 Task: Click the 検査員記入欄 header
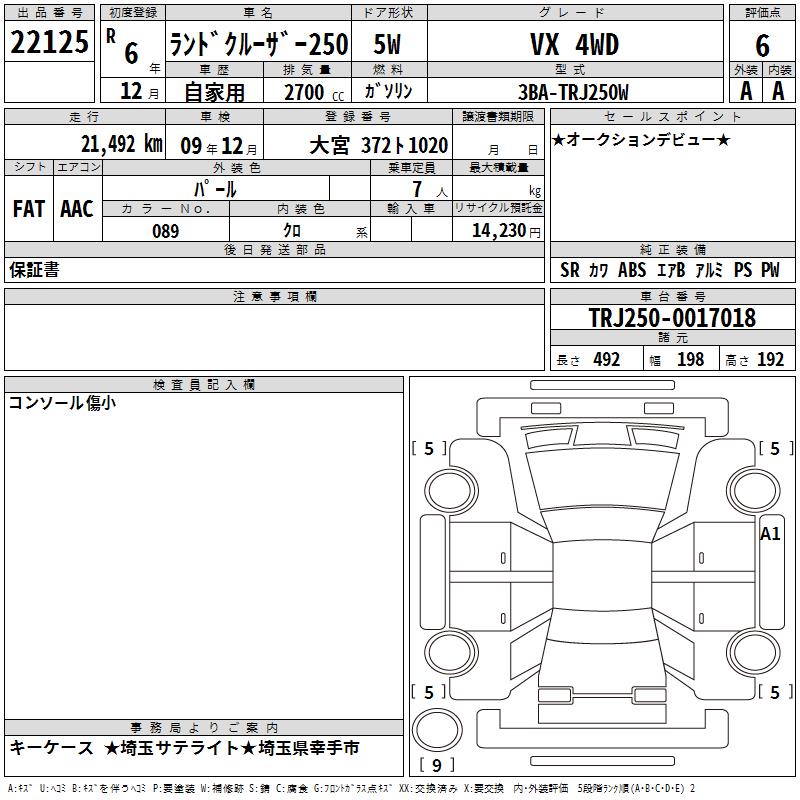pos(204,384)
